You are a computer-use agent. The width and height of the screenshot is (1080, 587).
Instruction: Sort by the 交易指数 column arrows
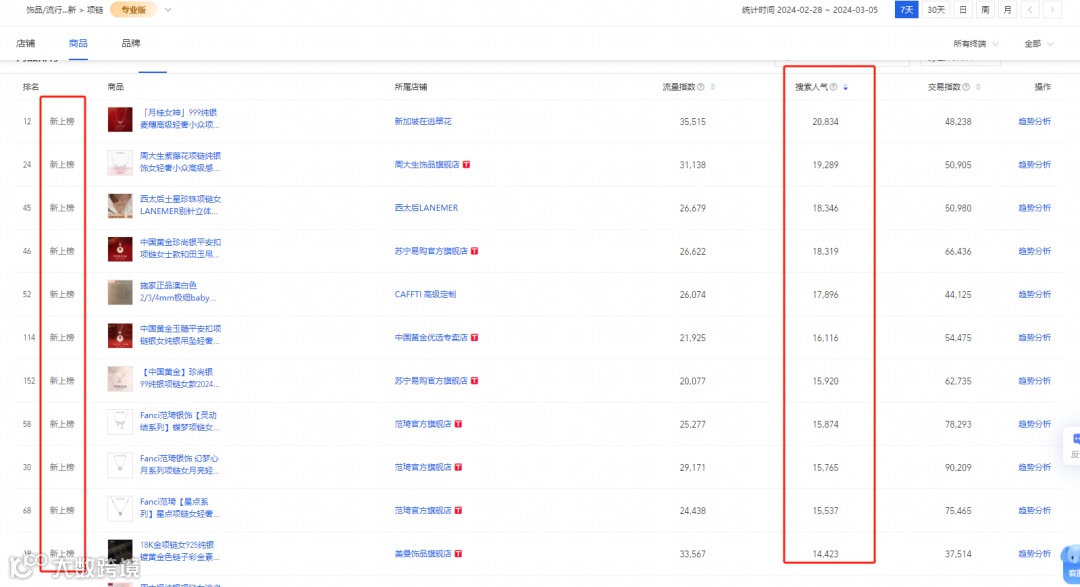coord(978,87)
